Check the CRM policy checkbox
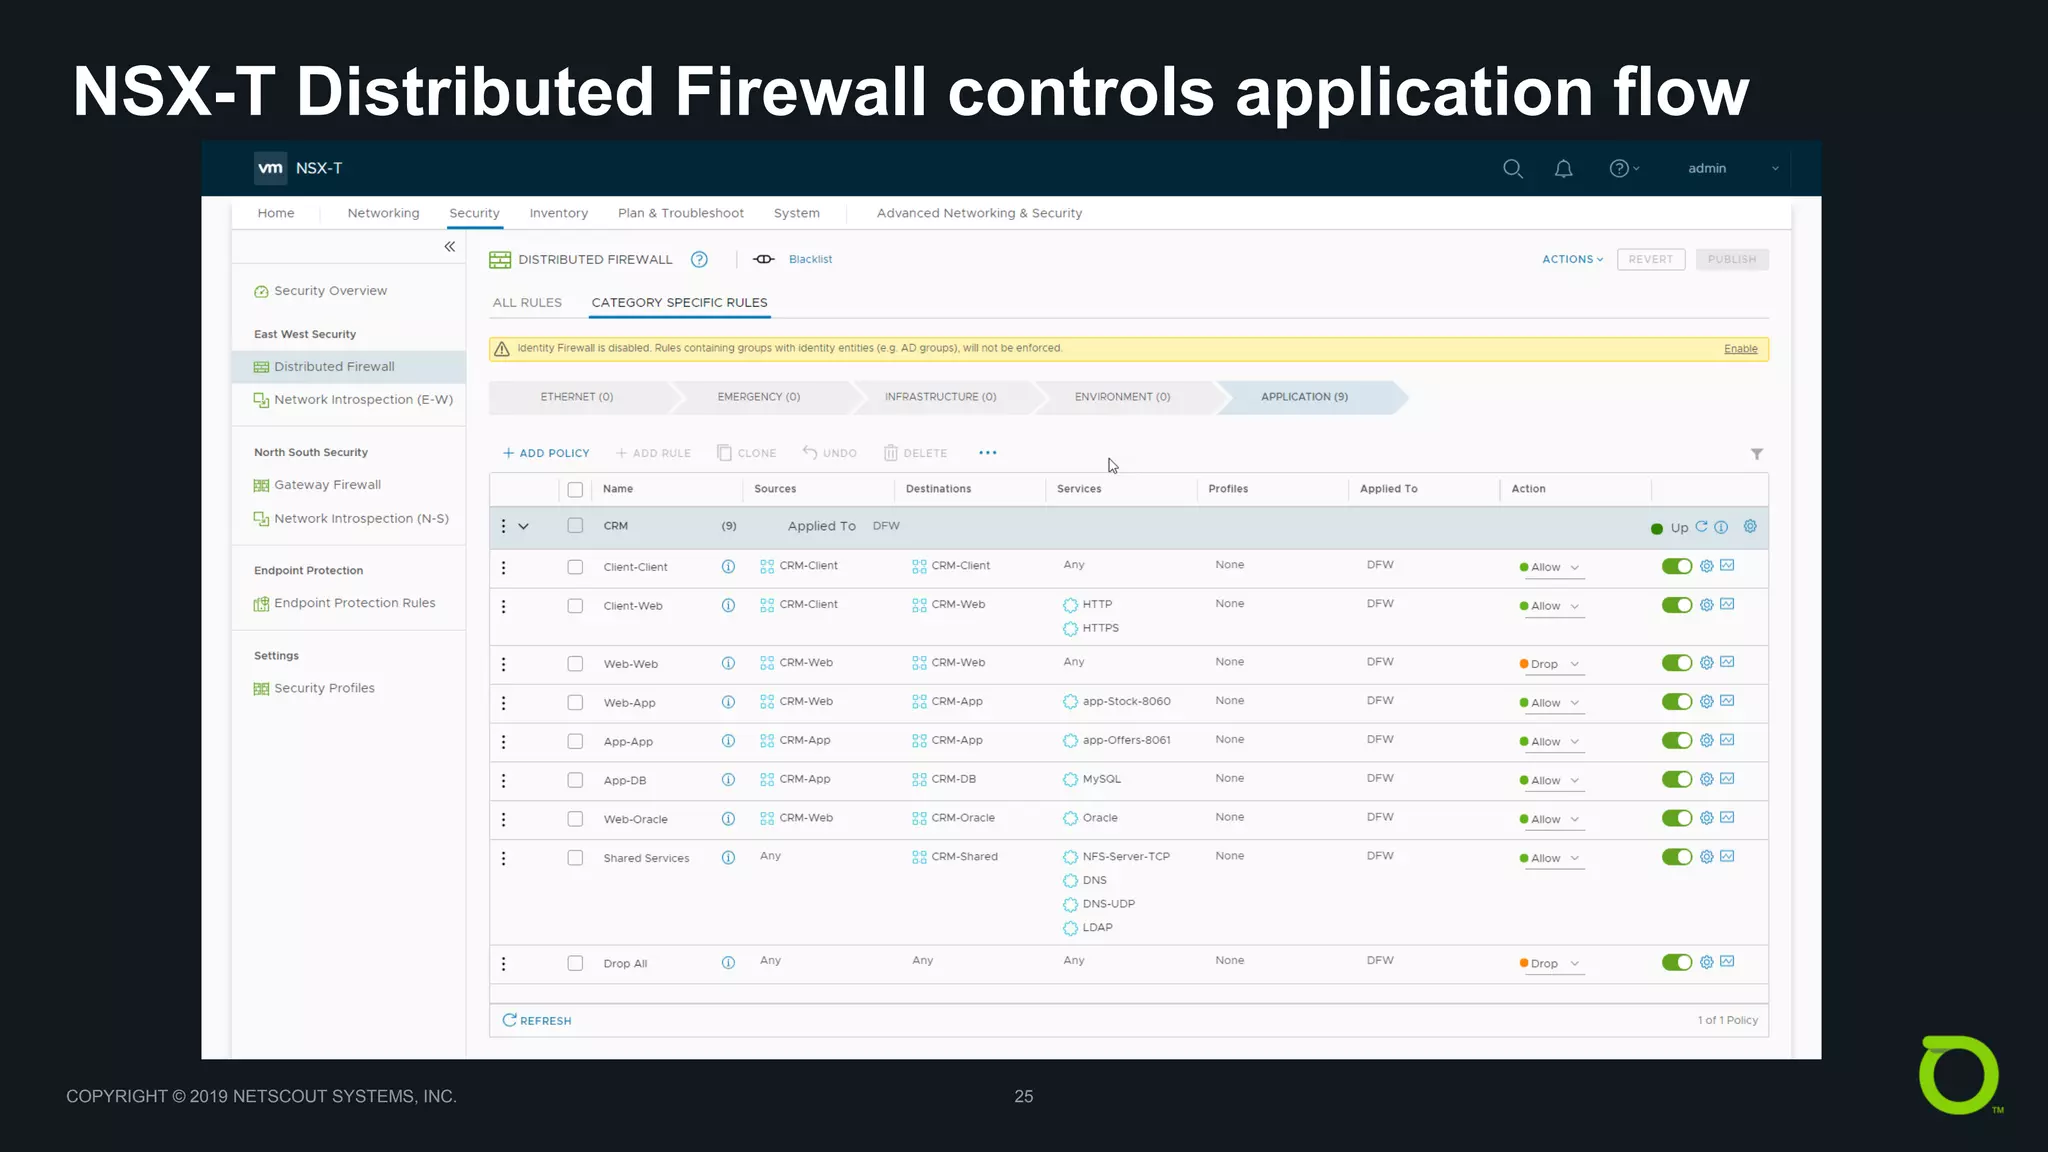 pos(575,526)
